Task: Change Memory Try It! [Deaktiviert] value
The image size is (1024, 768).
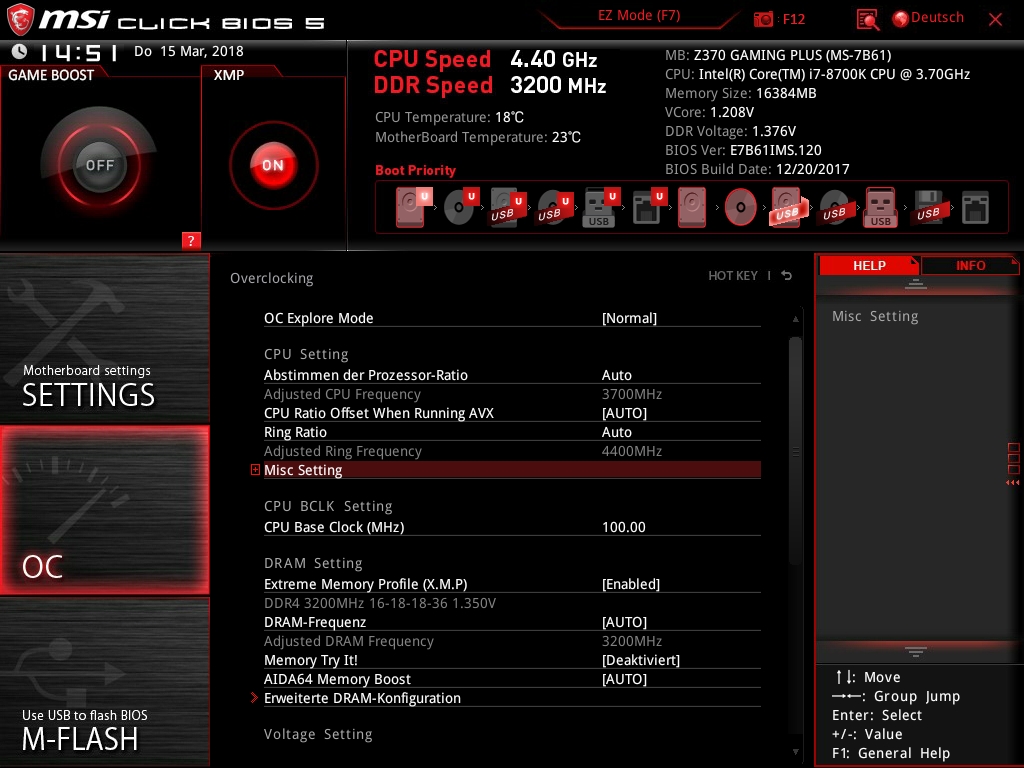Action: (x=512, y=660)
